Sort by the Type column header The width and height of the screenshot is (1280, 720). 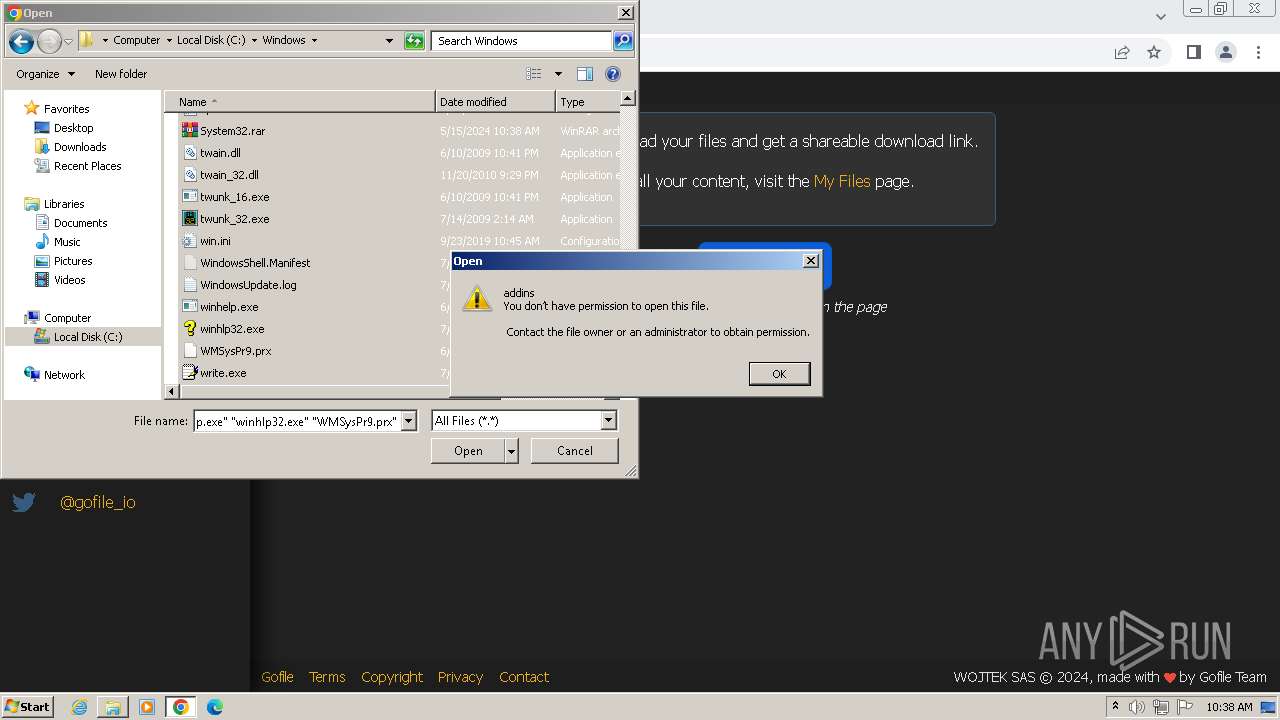(x=588, y=102)
